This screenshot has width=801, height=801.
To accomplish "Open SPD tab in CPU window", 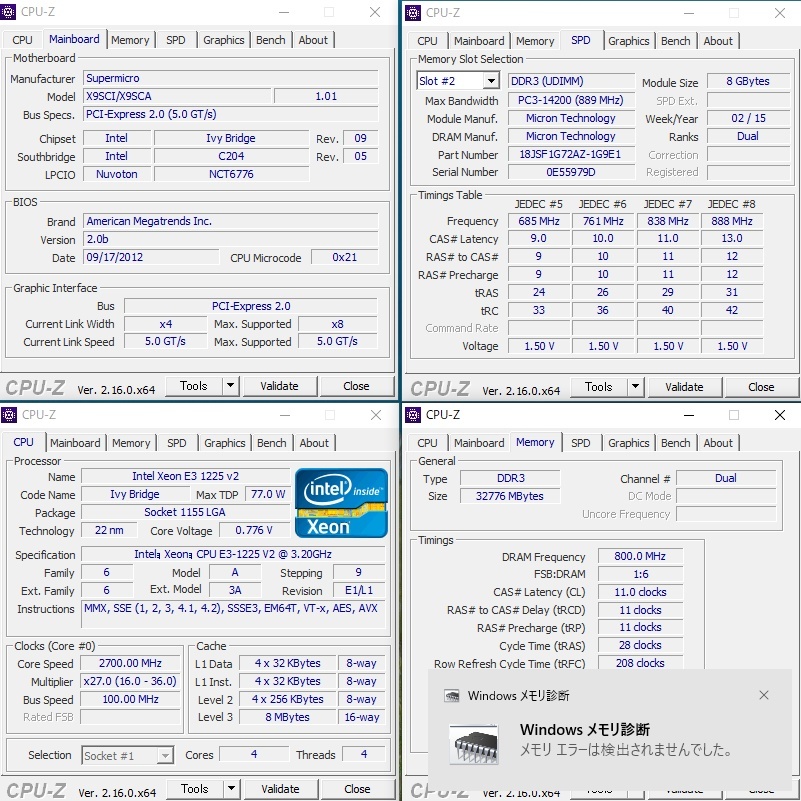I will coord(176,443).
